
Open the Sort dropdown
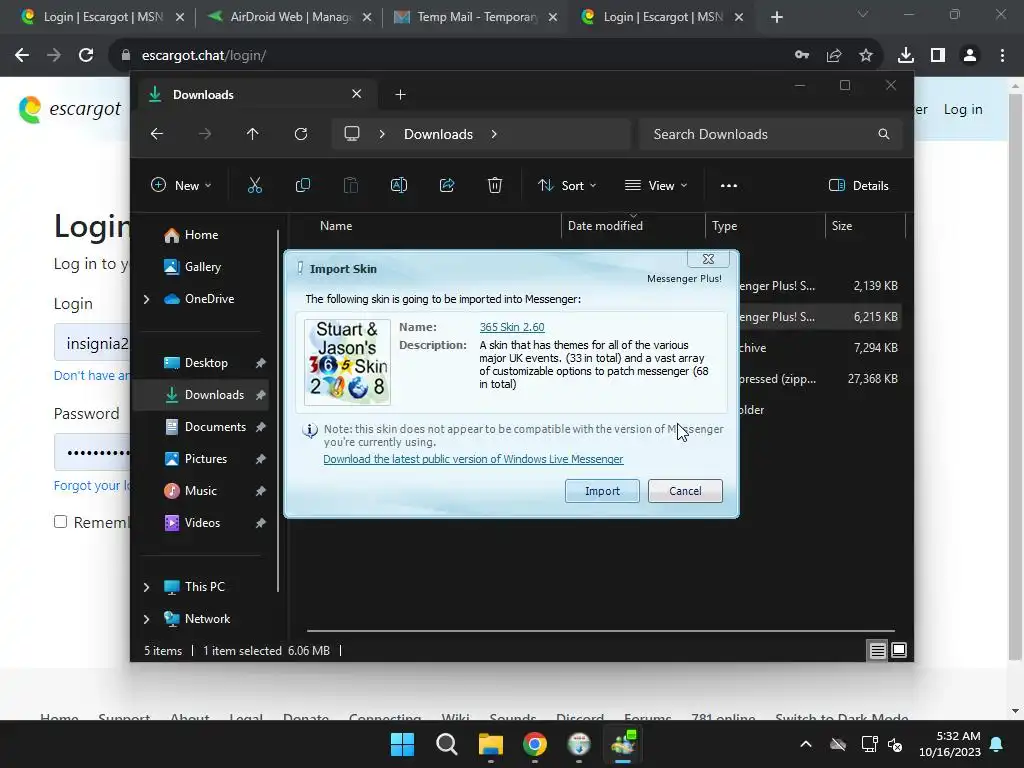pyautogui.click(x=567, y=185)
